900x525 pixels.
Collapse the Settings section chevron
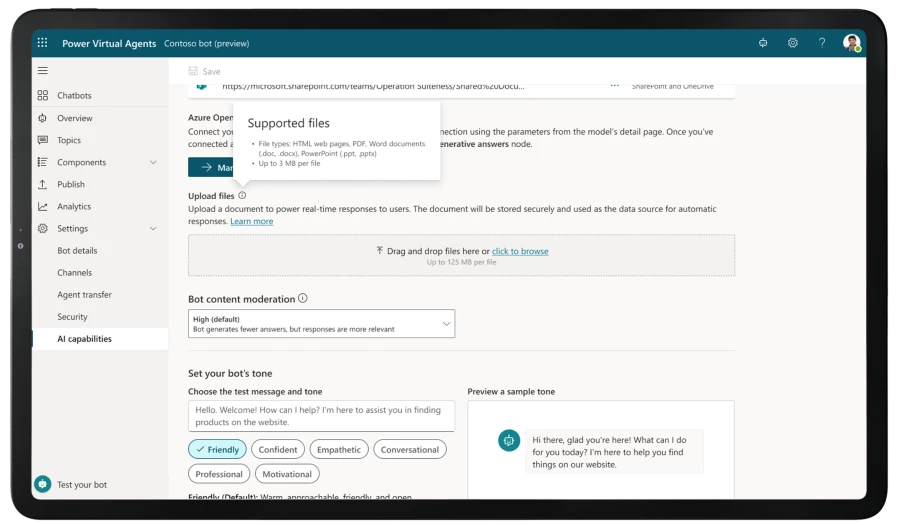point(153,229)
